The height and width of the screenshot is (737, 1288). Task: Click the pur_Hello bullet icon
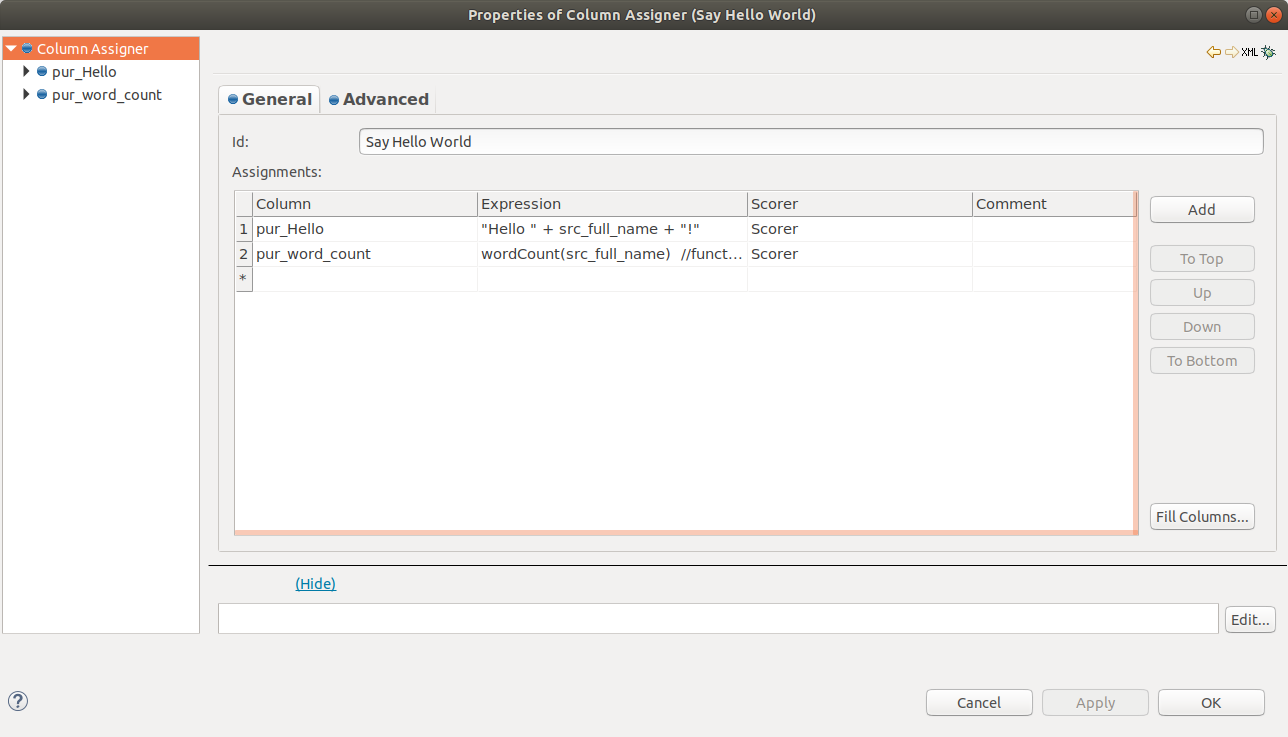pyautogui.click(x=42, y=71)
